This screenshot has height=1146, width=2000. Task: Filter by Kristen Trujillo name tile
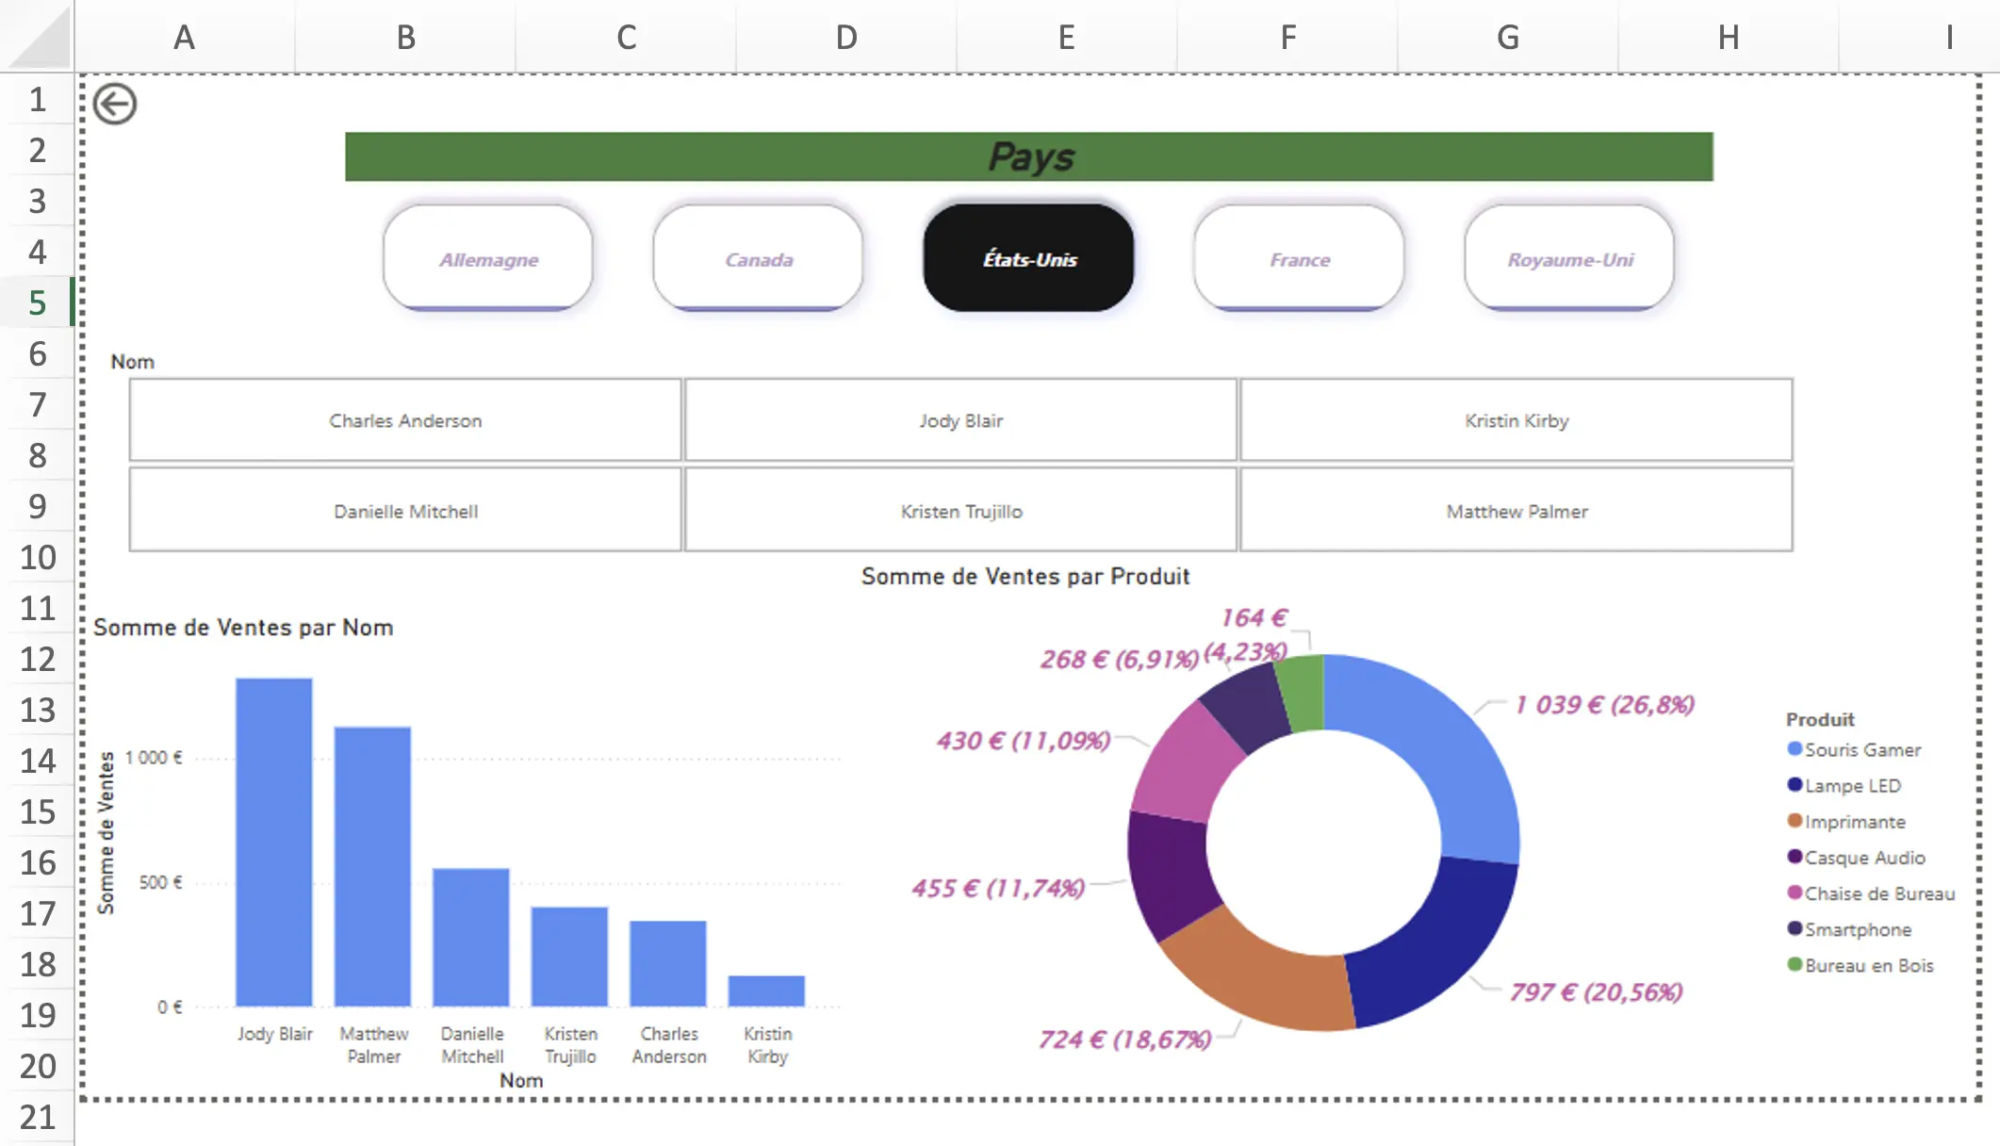tap(961, 510)
